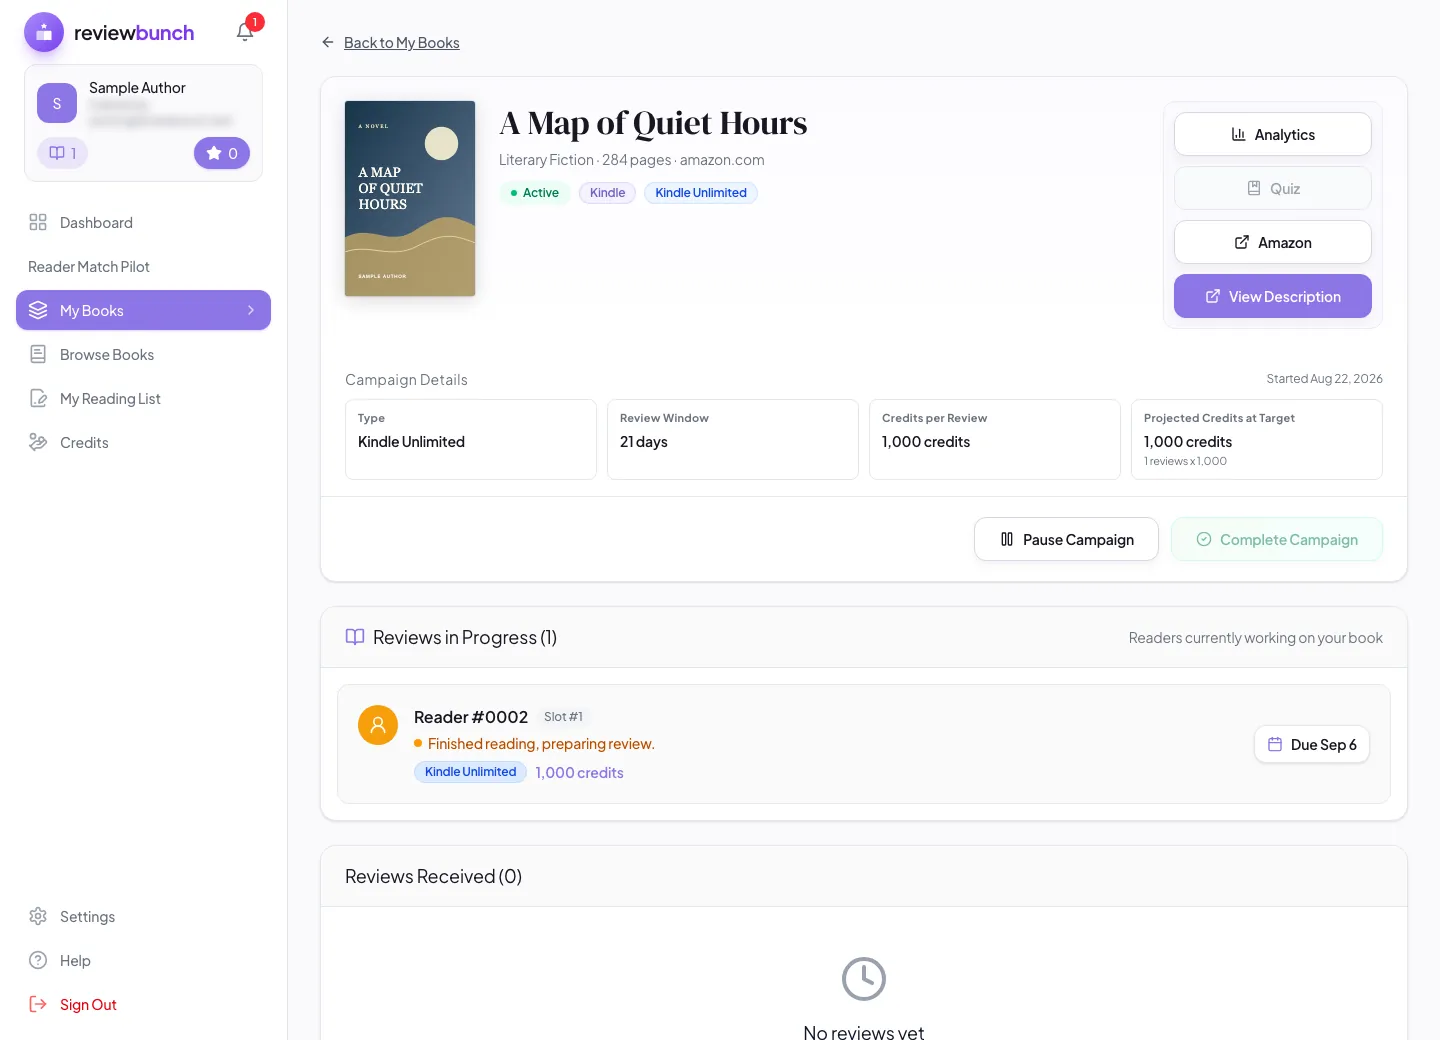Click the book cover thumbnail

pyautogui.click(x=410, y=198)
